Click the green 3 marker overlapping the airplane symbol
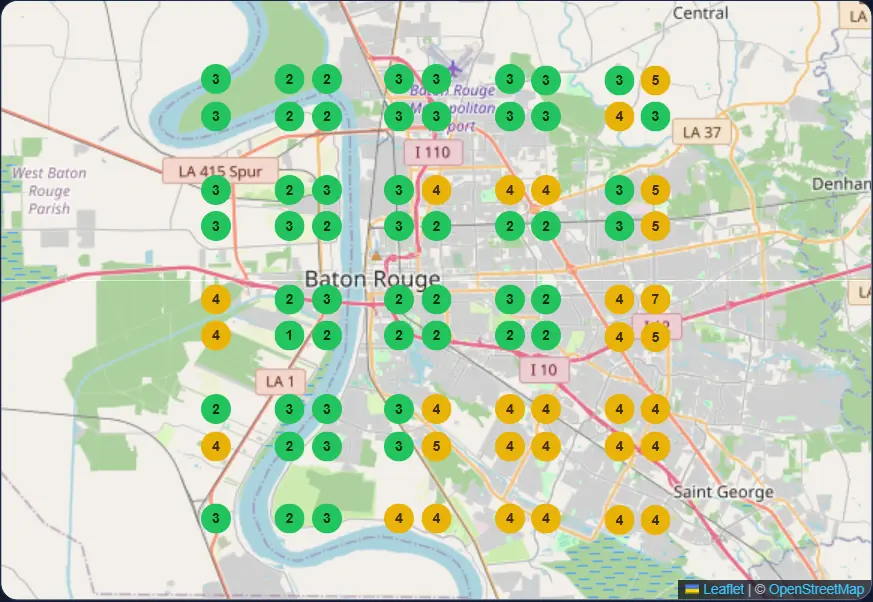Viewport: 873px width, 602px height. pos(436,80)
